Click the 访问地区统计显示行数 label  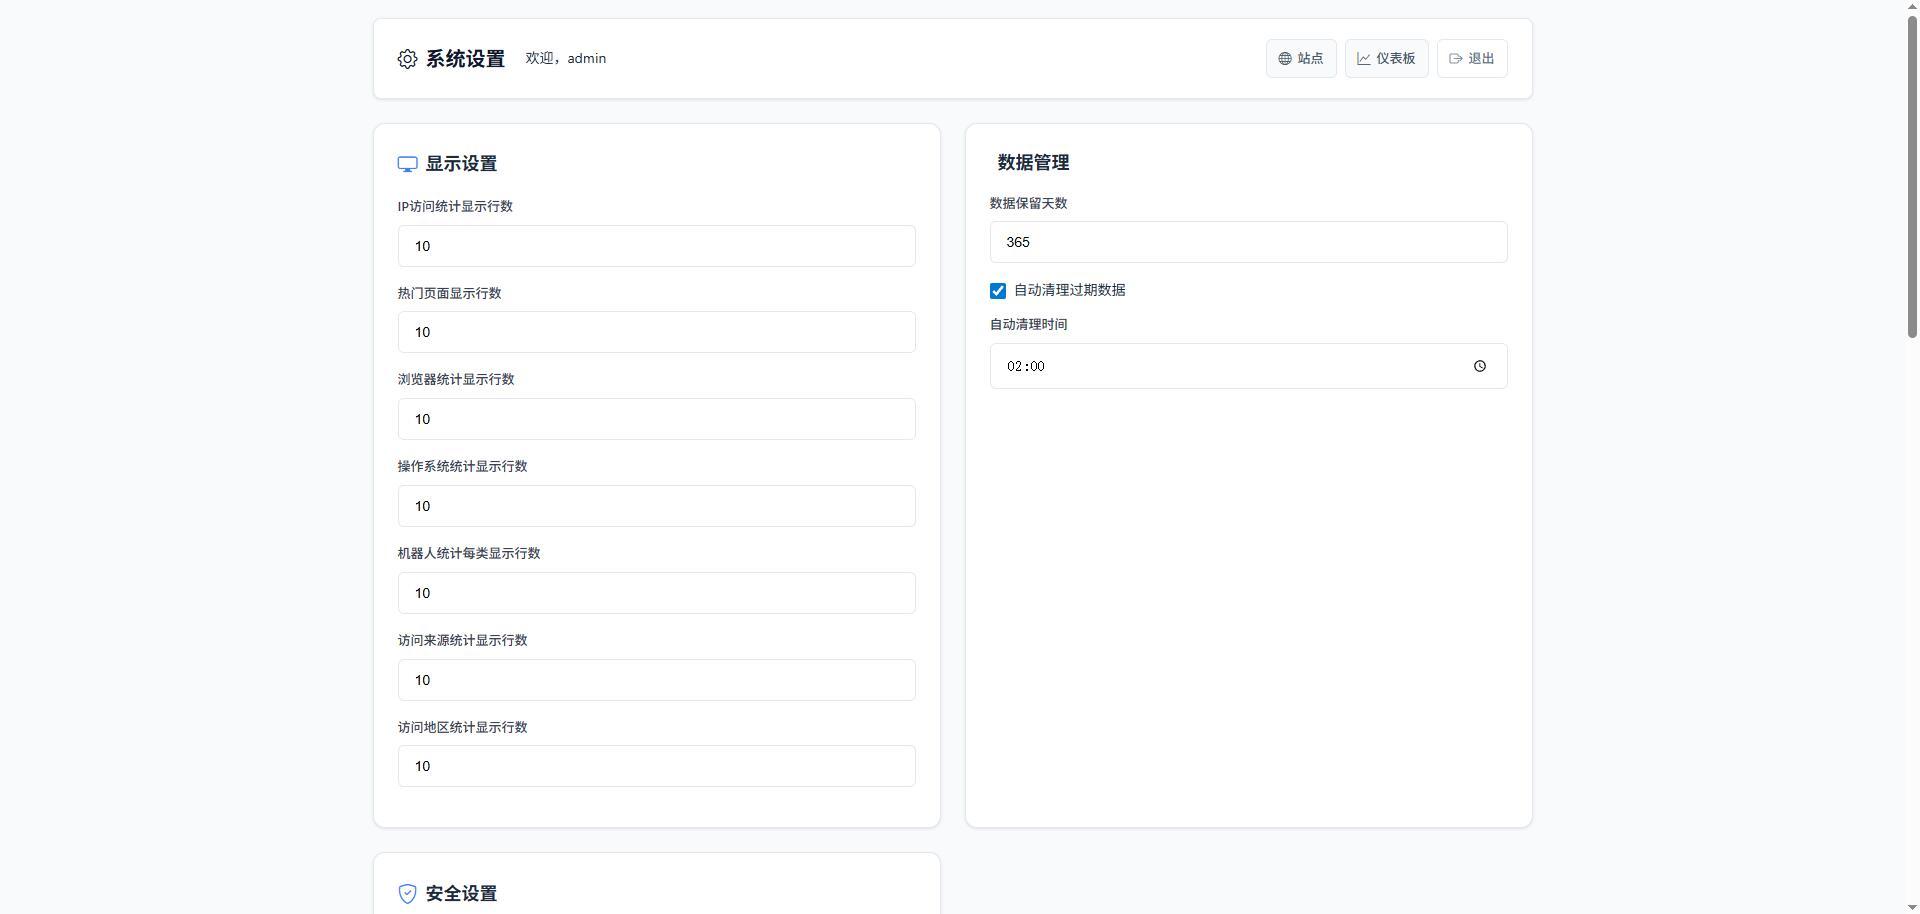[x=462, y=728]
